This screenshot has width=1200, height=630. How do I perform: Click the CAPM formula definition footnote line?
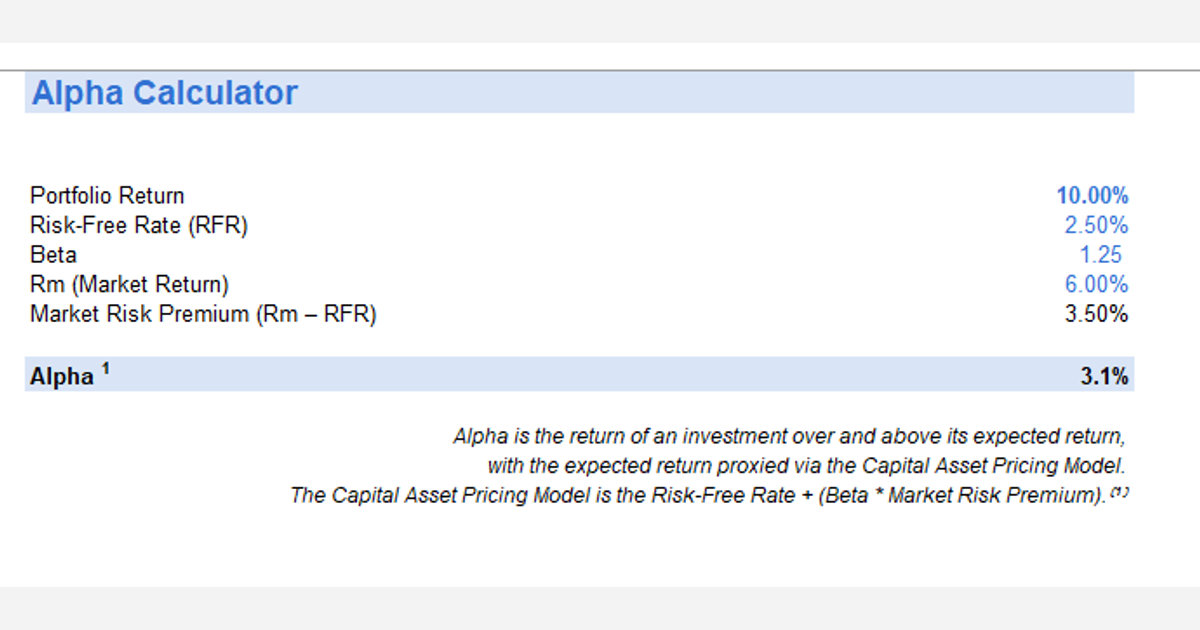click(696, 496)
